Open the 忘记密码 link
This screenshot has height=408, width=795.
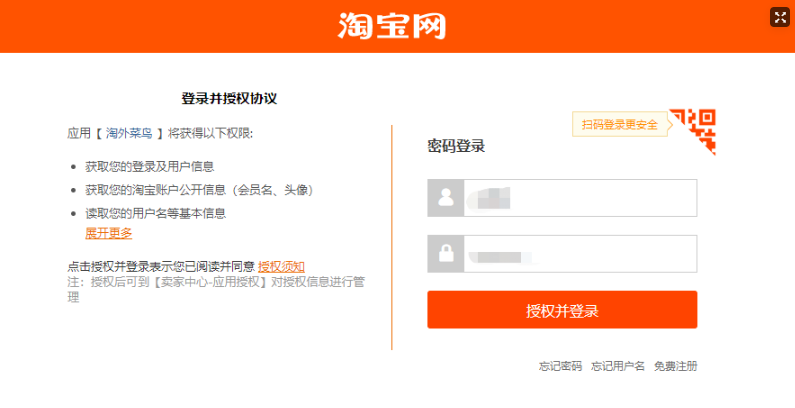(x=560, y=366)
